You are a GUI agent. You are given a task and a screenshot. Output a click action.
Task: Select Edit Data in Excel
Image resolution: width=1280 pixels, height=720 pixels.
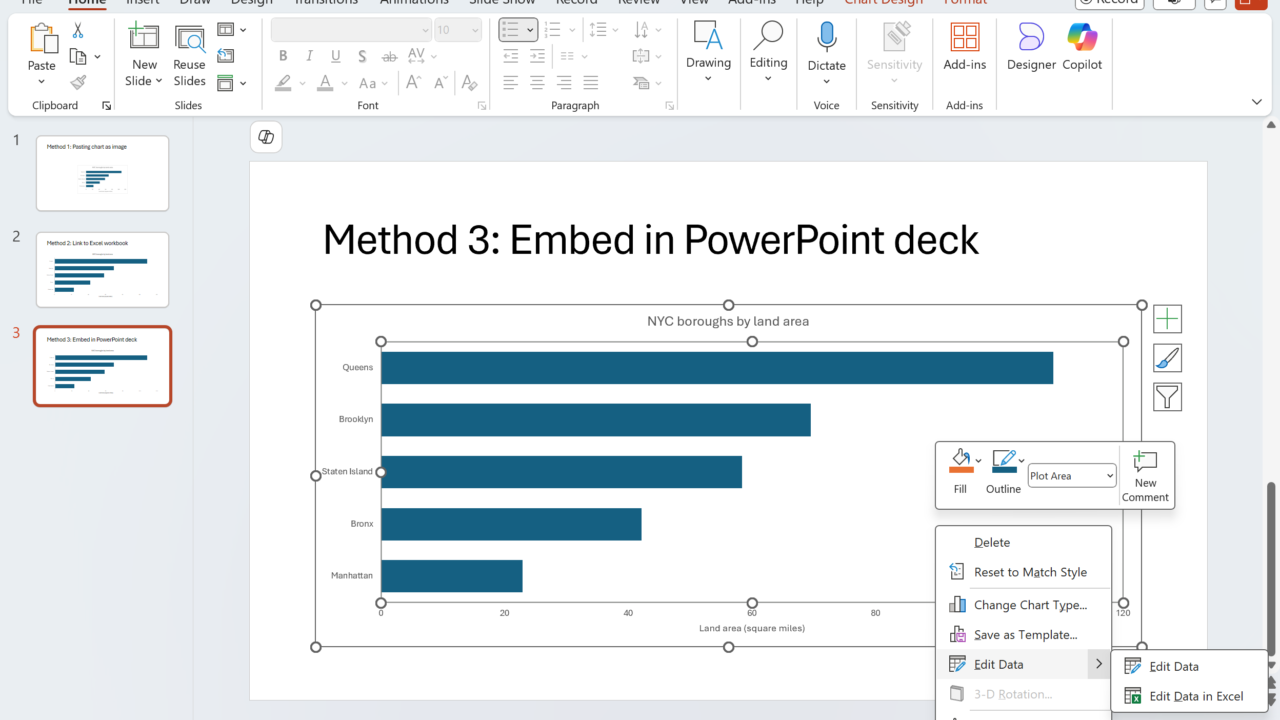[x=1196, y=696]
